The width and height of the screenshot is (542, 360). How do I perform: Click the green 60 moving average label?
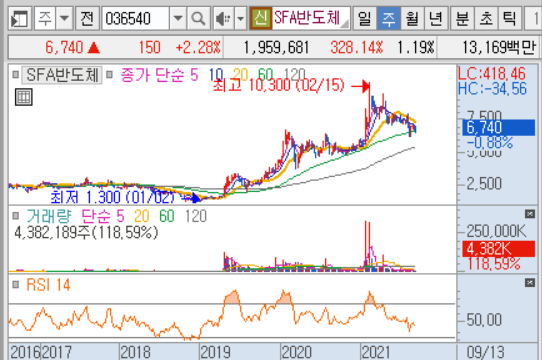pyautogui.click(x=265, y=75)
